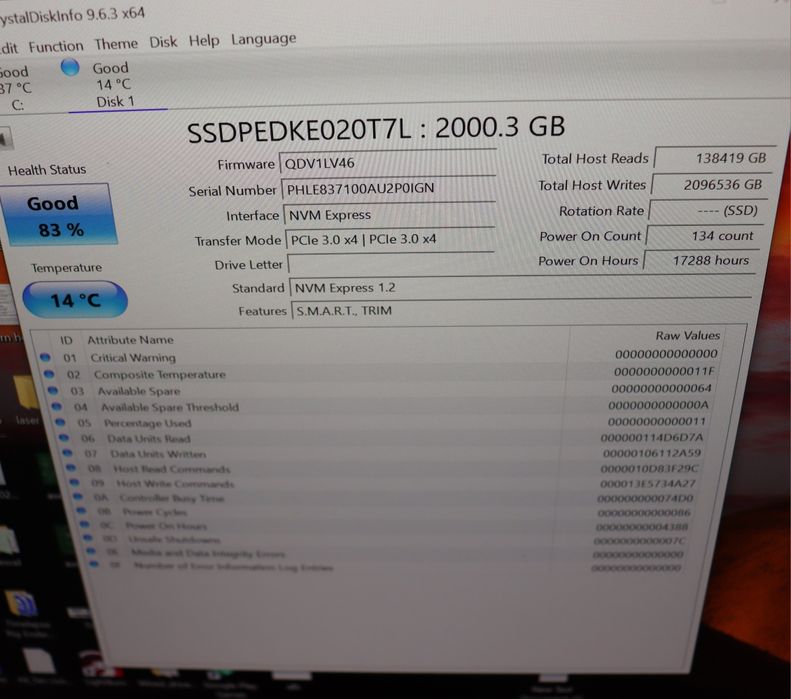791x699 pixels.
Task: Click status dot beside Critical Warning
Action: coord(45,357)
